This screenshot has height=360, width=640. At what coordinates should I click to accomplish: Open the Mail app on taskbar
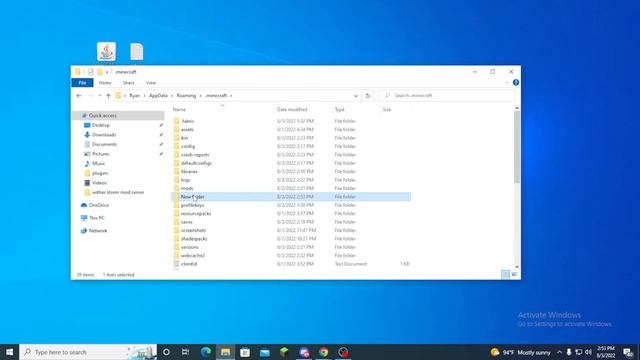(264, 352)
